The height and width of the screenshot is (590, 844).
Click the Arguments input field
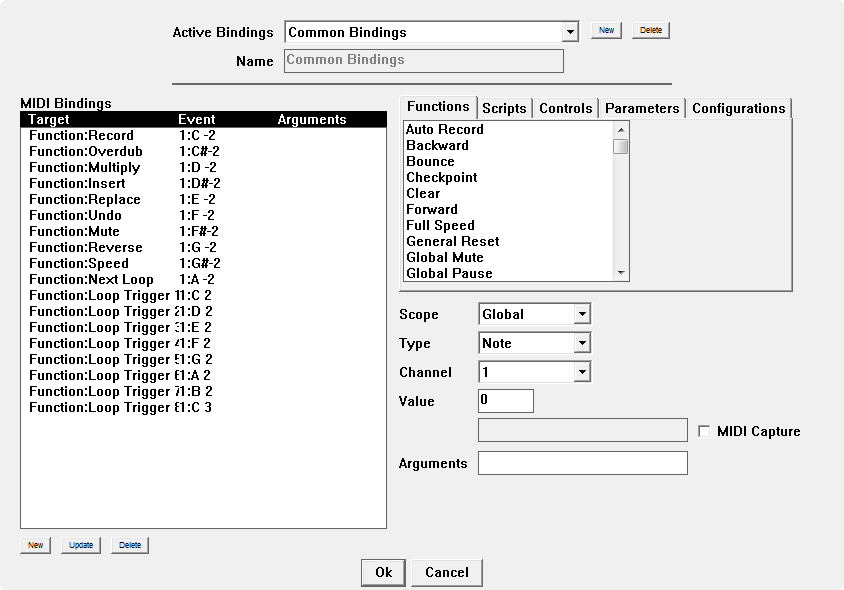[x=582, y=463]
